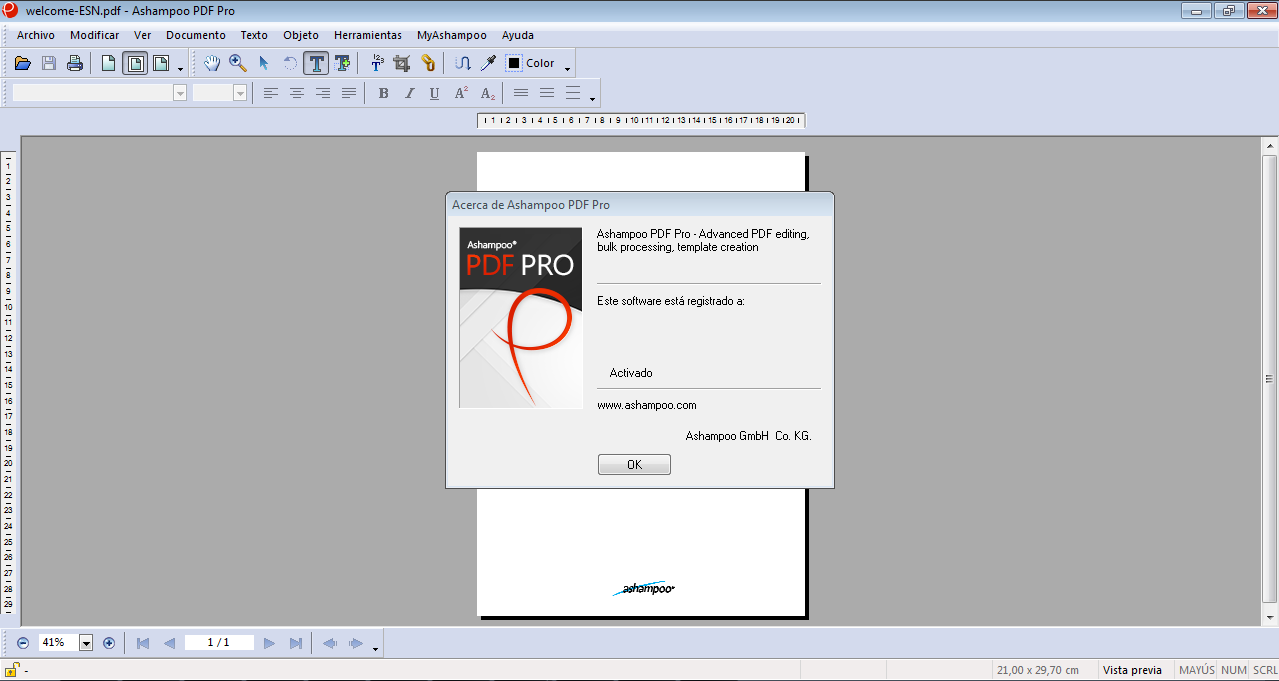Viewport: 1279px width, 681px height.
Task: Click the padlock security icon in status bar
Action: click(x=11, y=670)
